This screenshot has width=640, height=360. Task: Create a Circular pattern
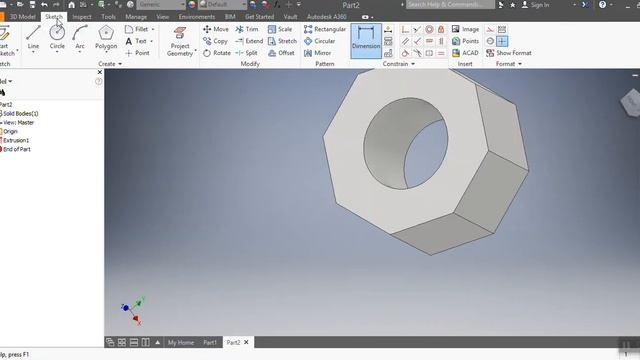pyautogui.click(x=320, y=41)
